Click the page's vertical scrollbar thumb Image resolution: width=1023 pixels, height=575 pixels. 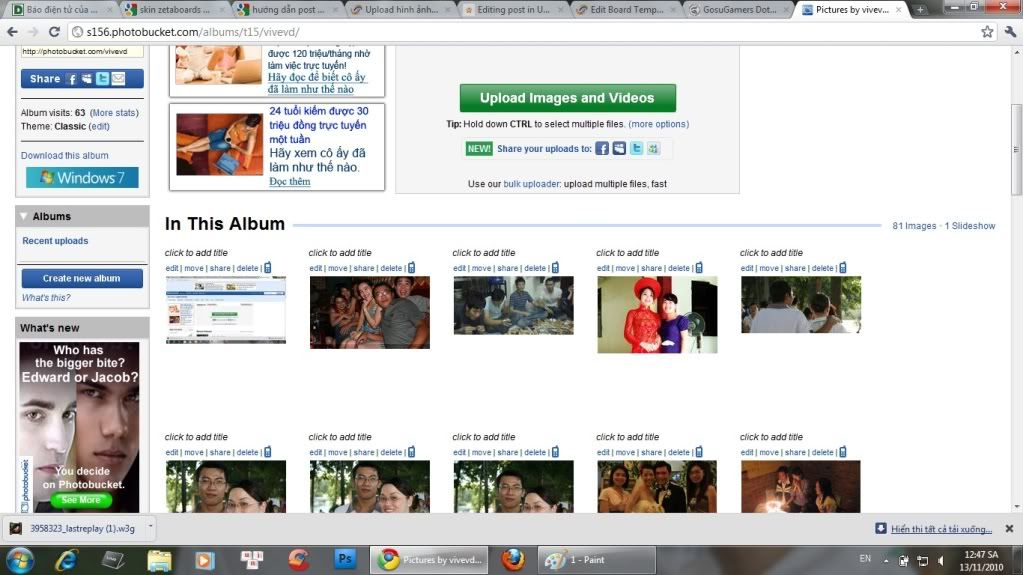click(x=1016, y=120)
